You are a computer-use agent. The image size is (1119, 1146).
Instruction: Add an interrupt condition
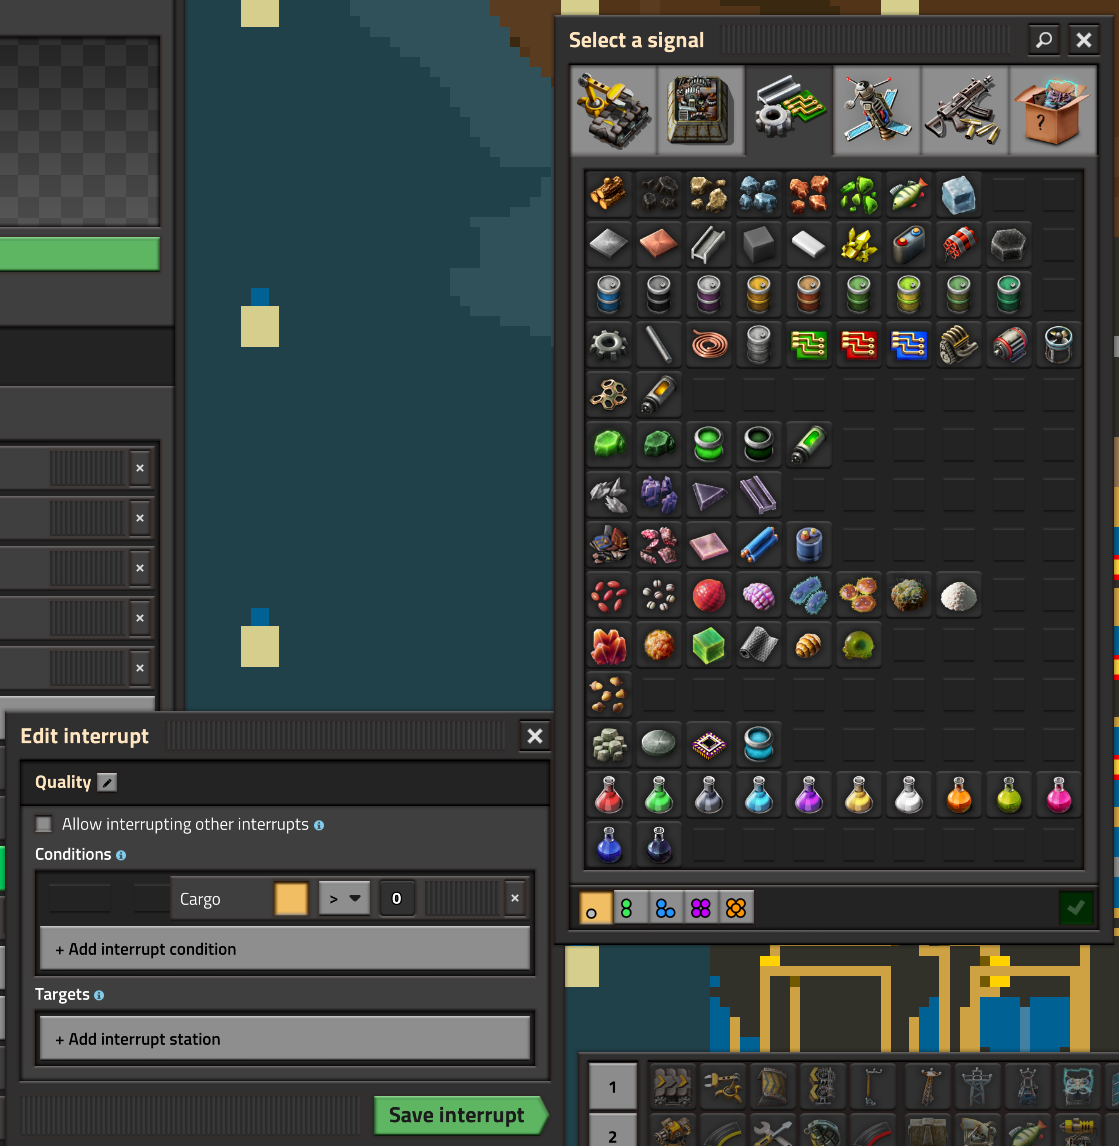[x=284, y=949]
